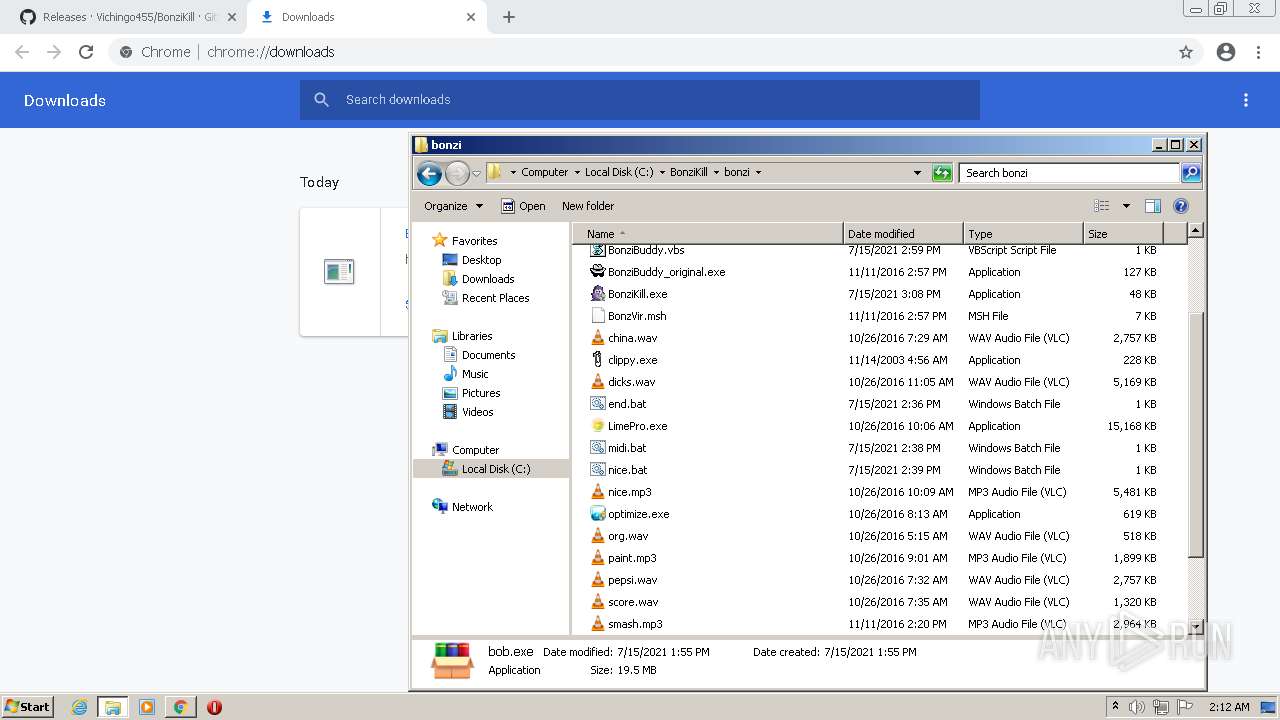This screenshot has width=1280, height=720.
Task: Select clippy.exe file icon
Action: (598, 360)
